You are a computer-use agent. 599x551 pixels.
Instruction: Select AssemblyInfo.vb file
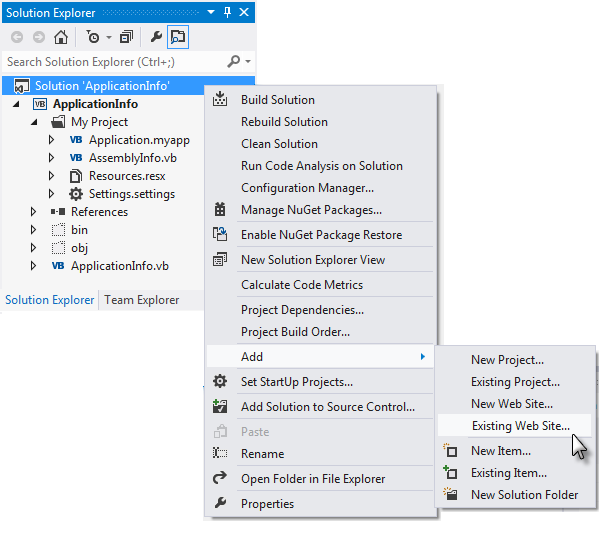pyautogui.click(x=133, y=158)
